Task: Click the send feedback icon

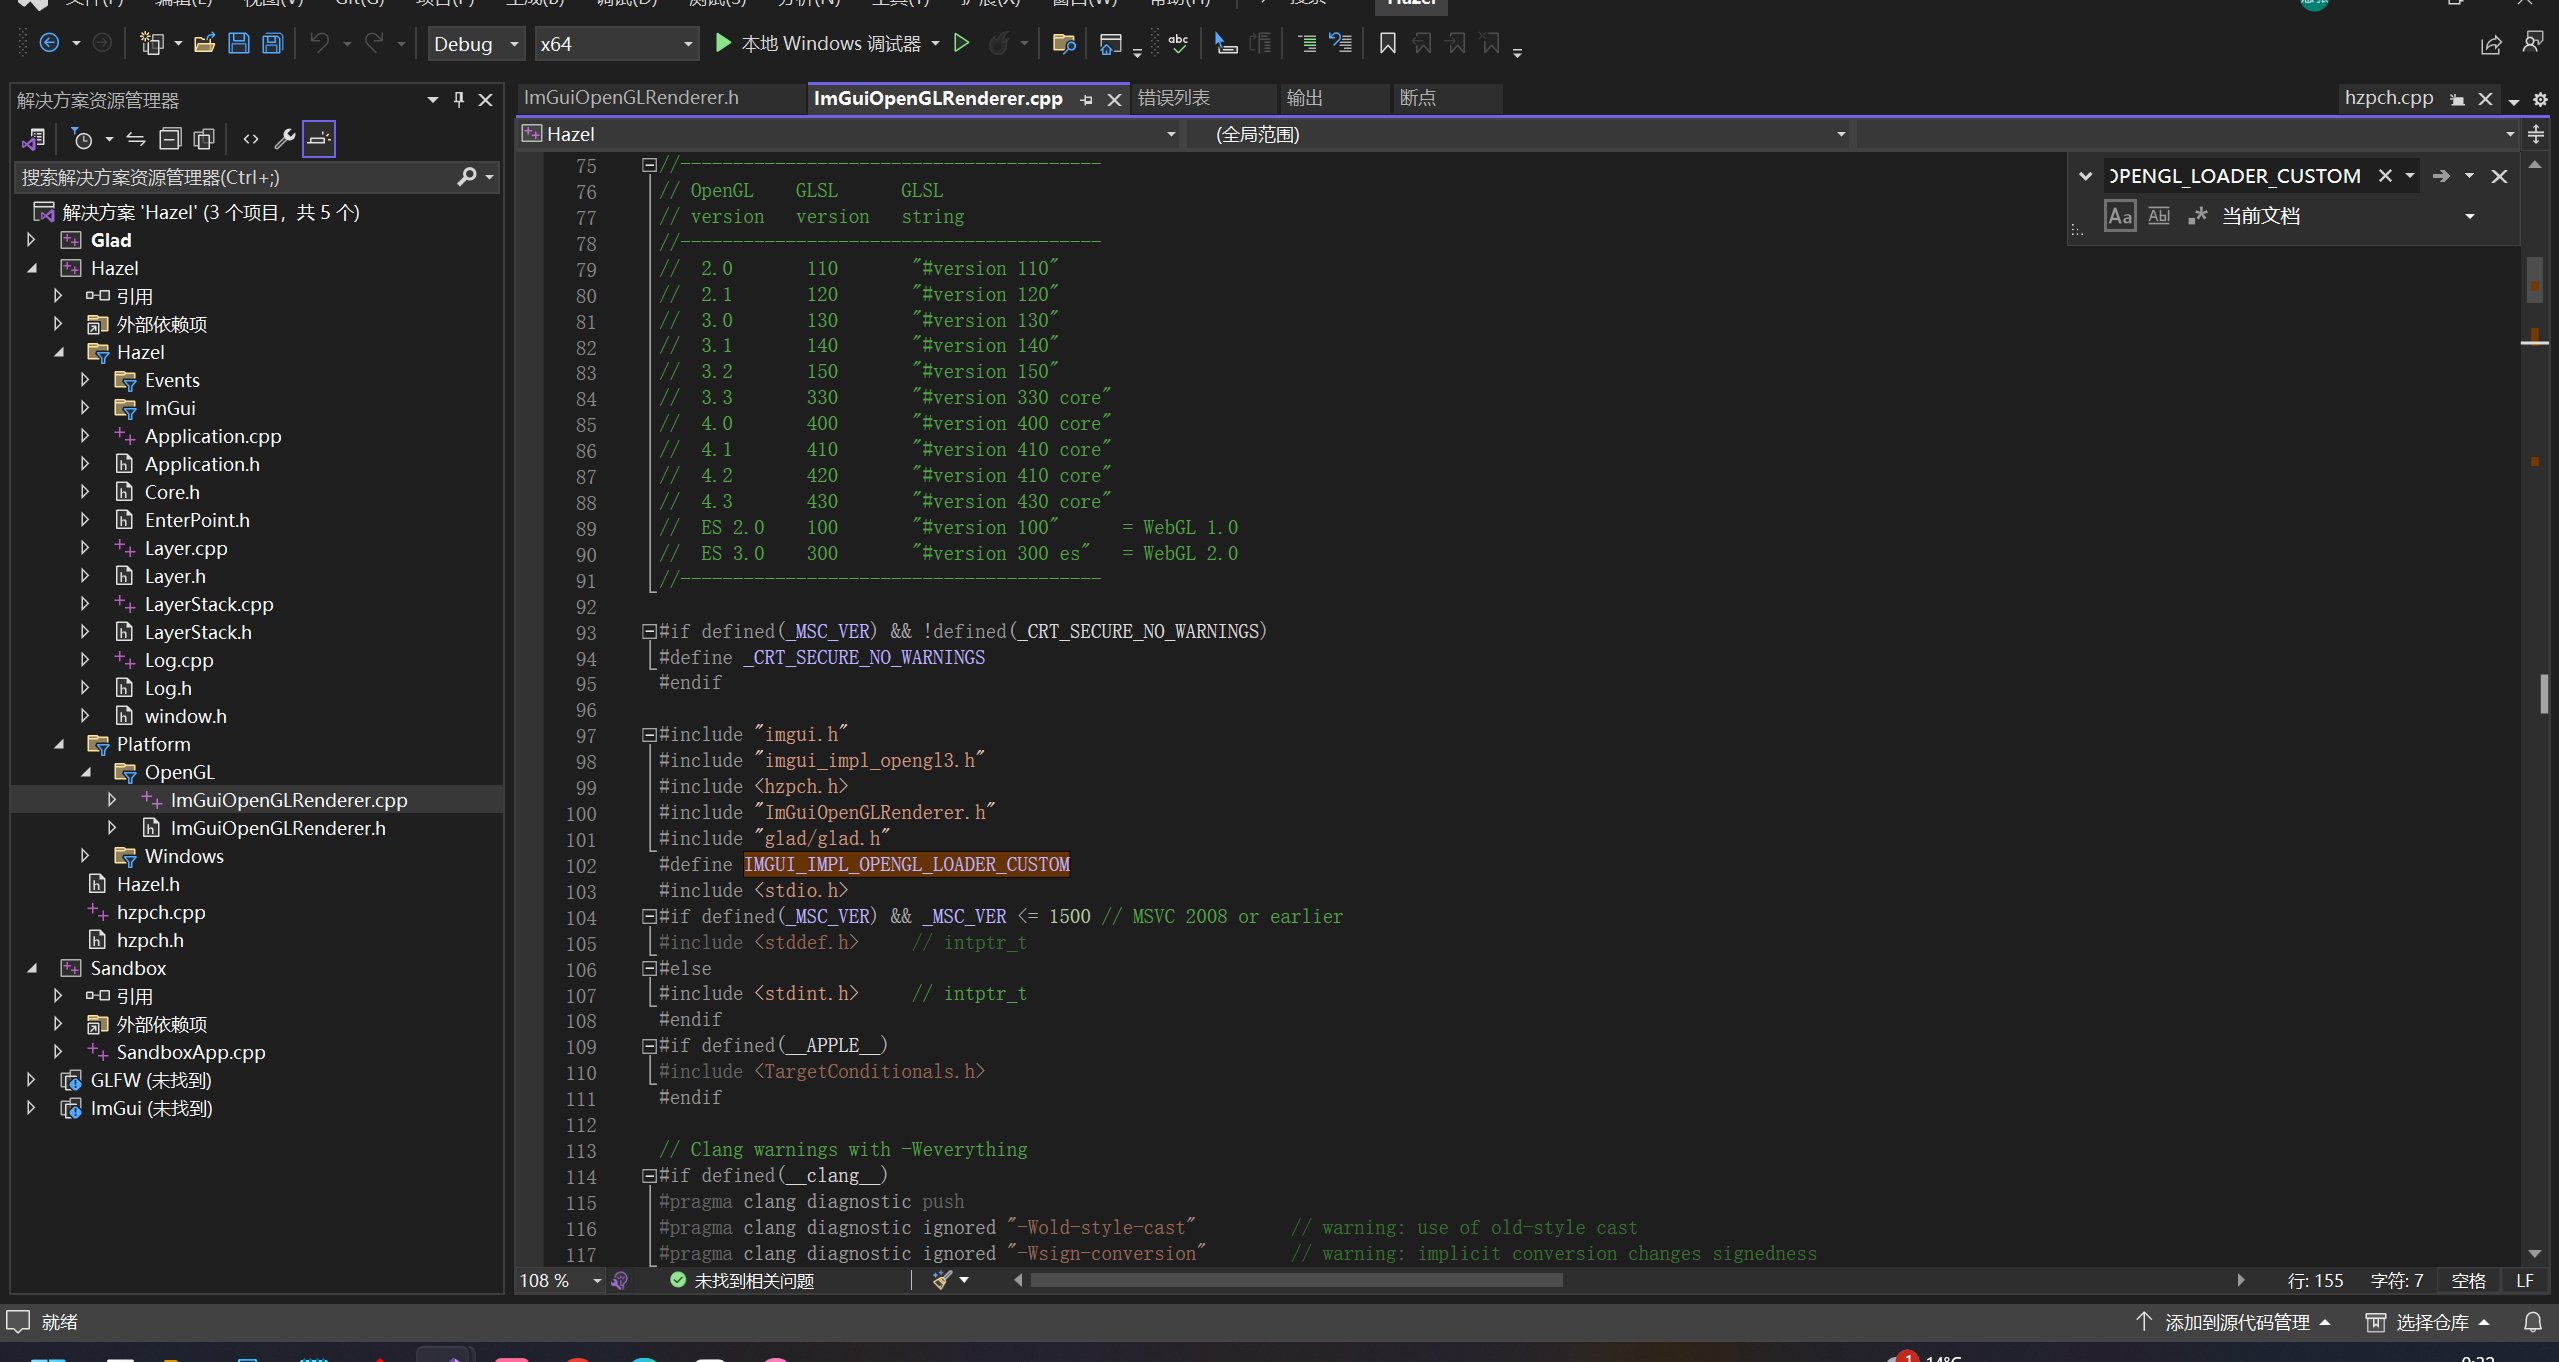Action: 2533,43
